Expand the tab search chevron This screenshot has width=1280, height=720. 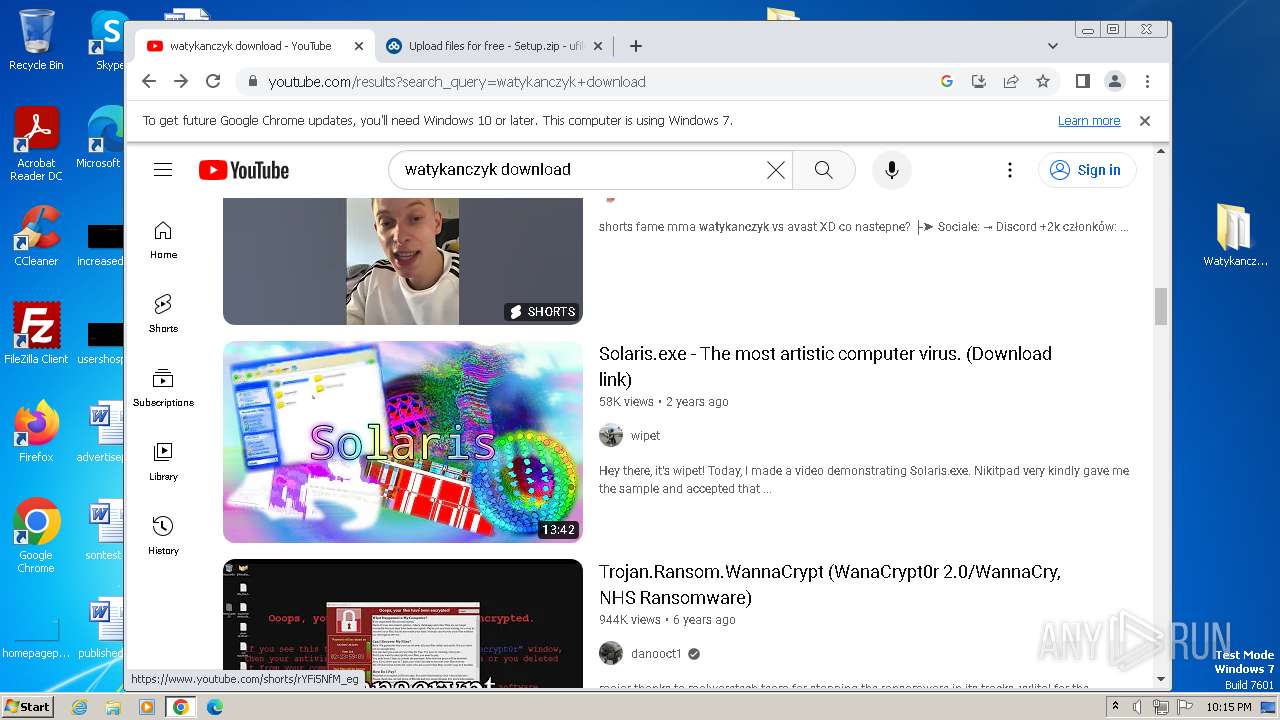[1052, 46]
